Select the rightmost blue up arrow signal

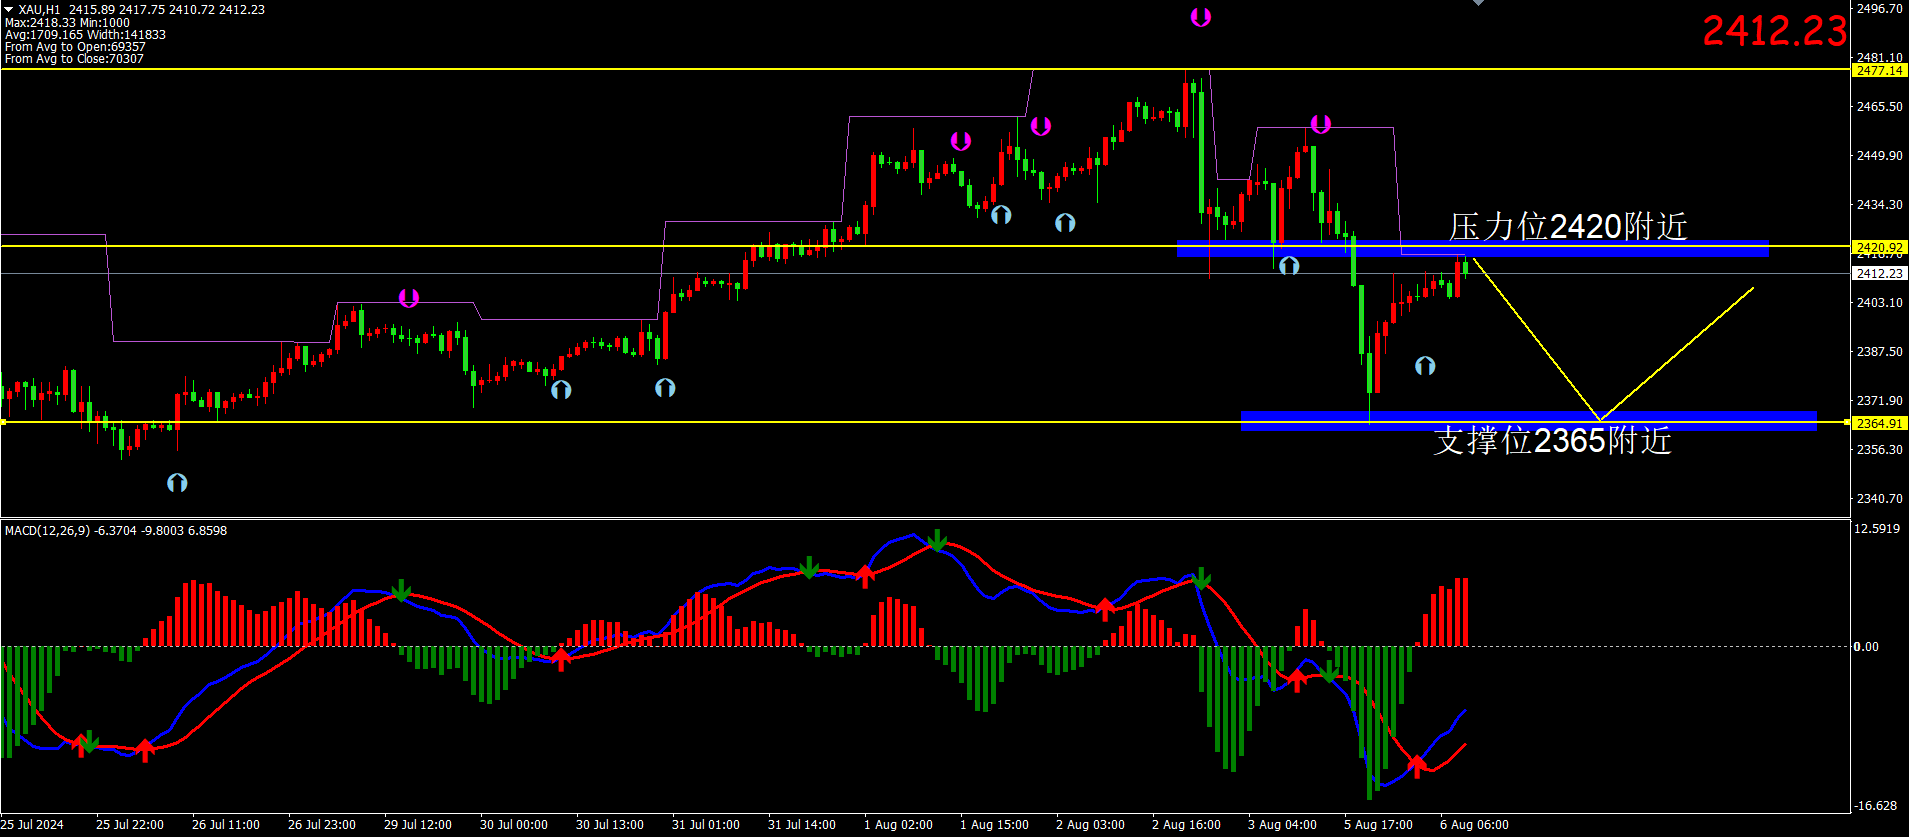click(x=1425, y=366)
